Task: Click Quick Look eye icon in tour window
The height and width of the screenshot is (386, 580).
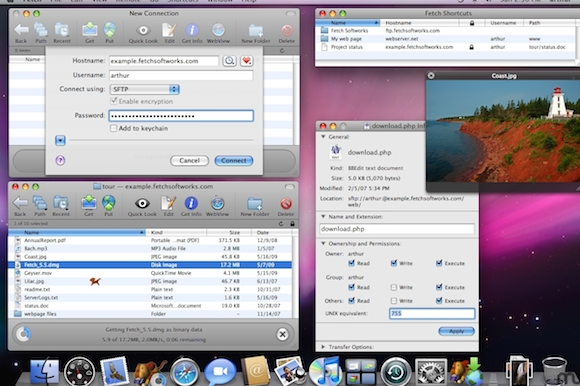Action: pyautogui.click(x=142, y=203)
